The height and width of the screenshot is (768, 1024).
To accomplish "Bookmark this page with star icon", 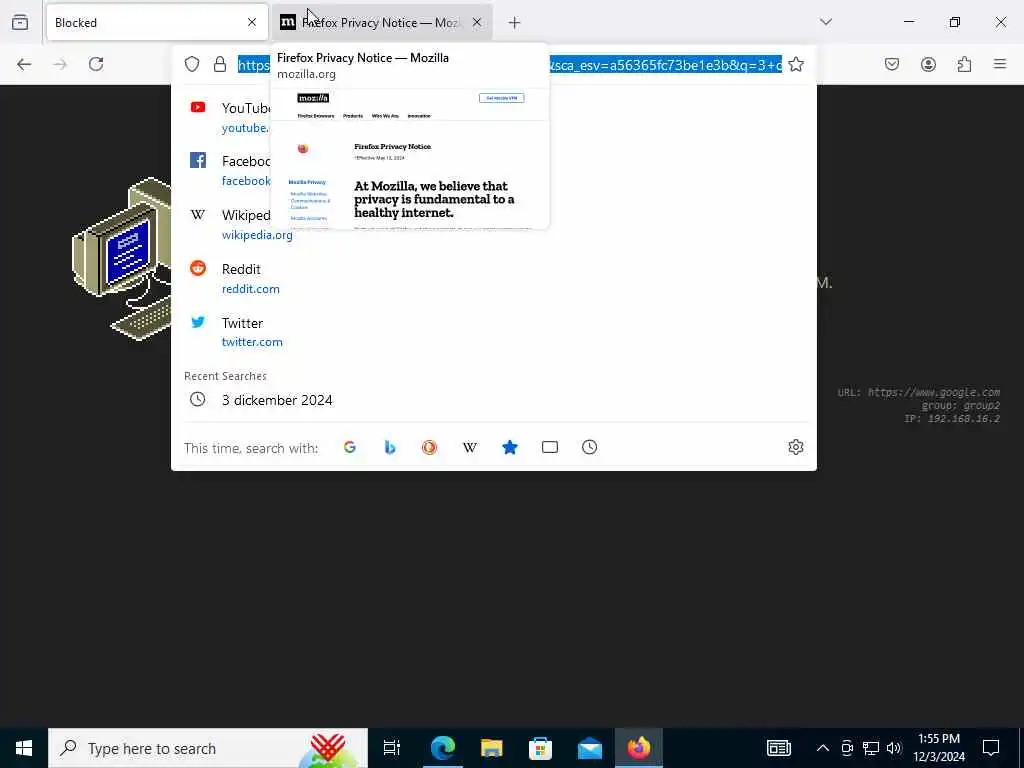I will click(x=796, y=64).
